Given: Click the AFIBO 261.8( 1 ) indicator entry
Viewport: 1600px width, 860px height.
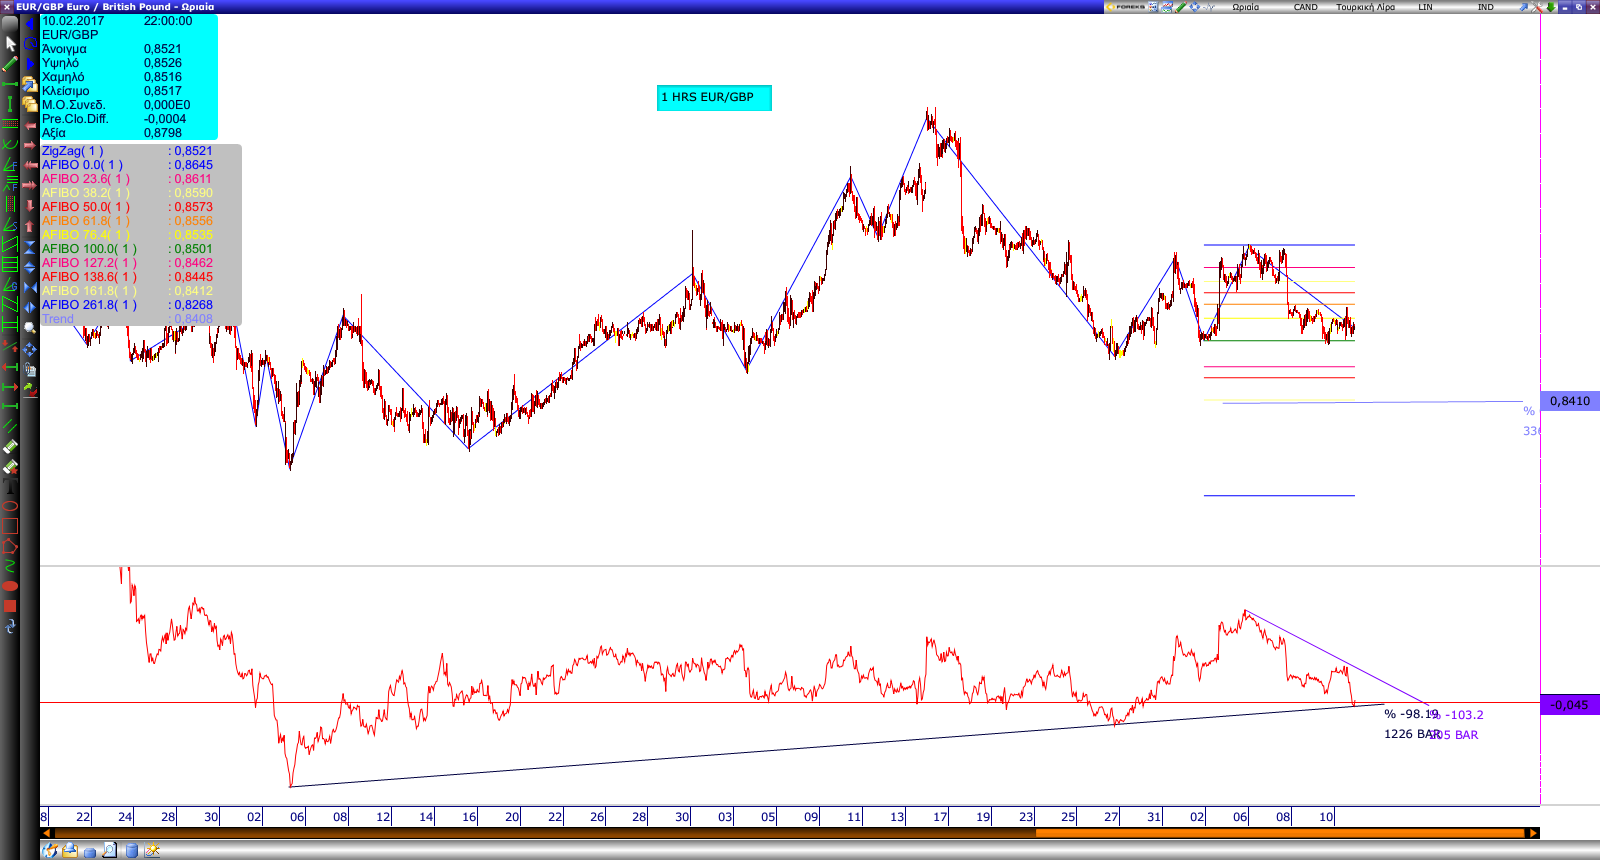Looking at the screenshot, I should coord(89,305).
